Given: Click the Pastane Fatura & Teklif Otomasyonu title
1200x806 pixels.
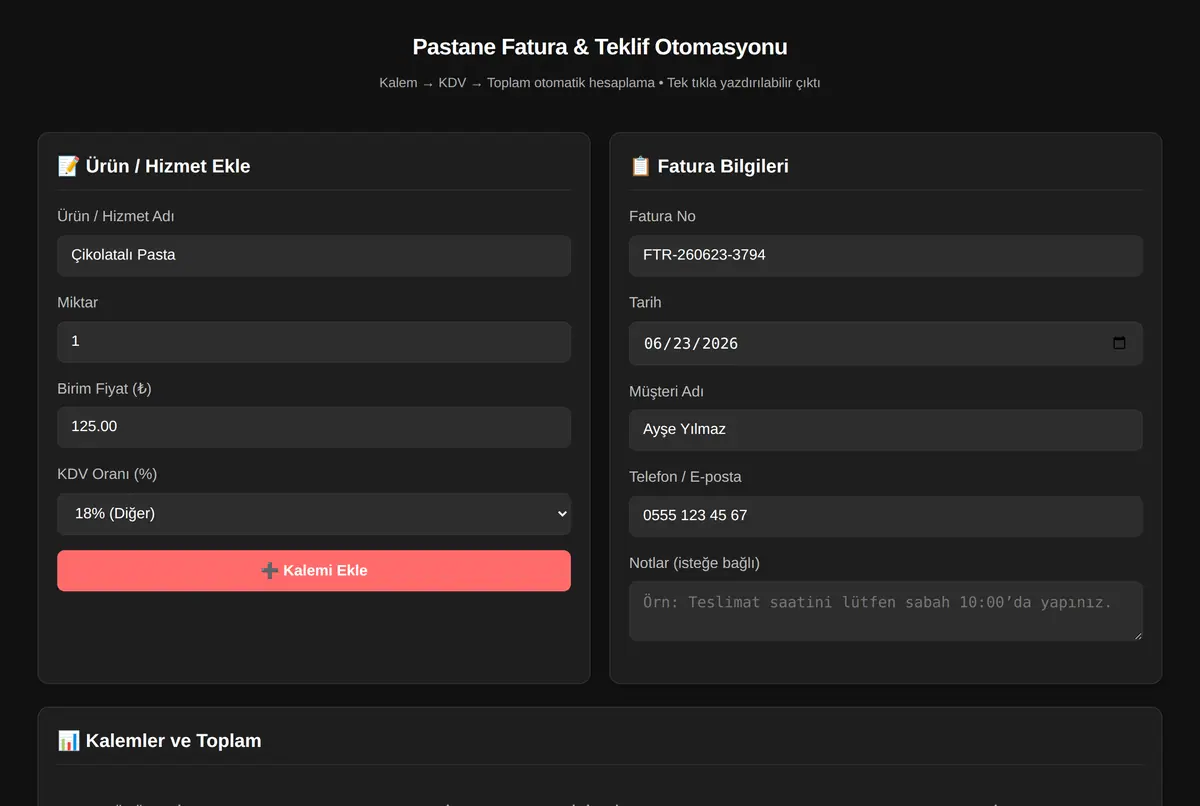Looking at the screenshot, I should coord(600,47).
